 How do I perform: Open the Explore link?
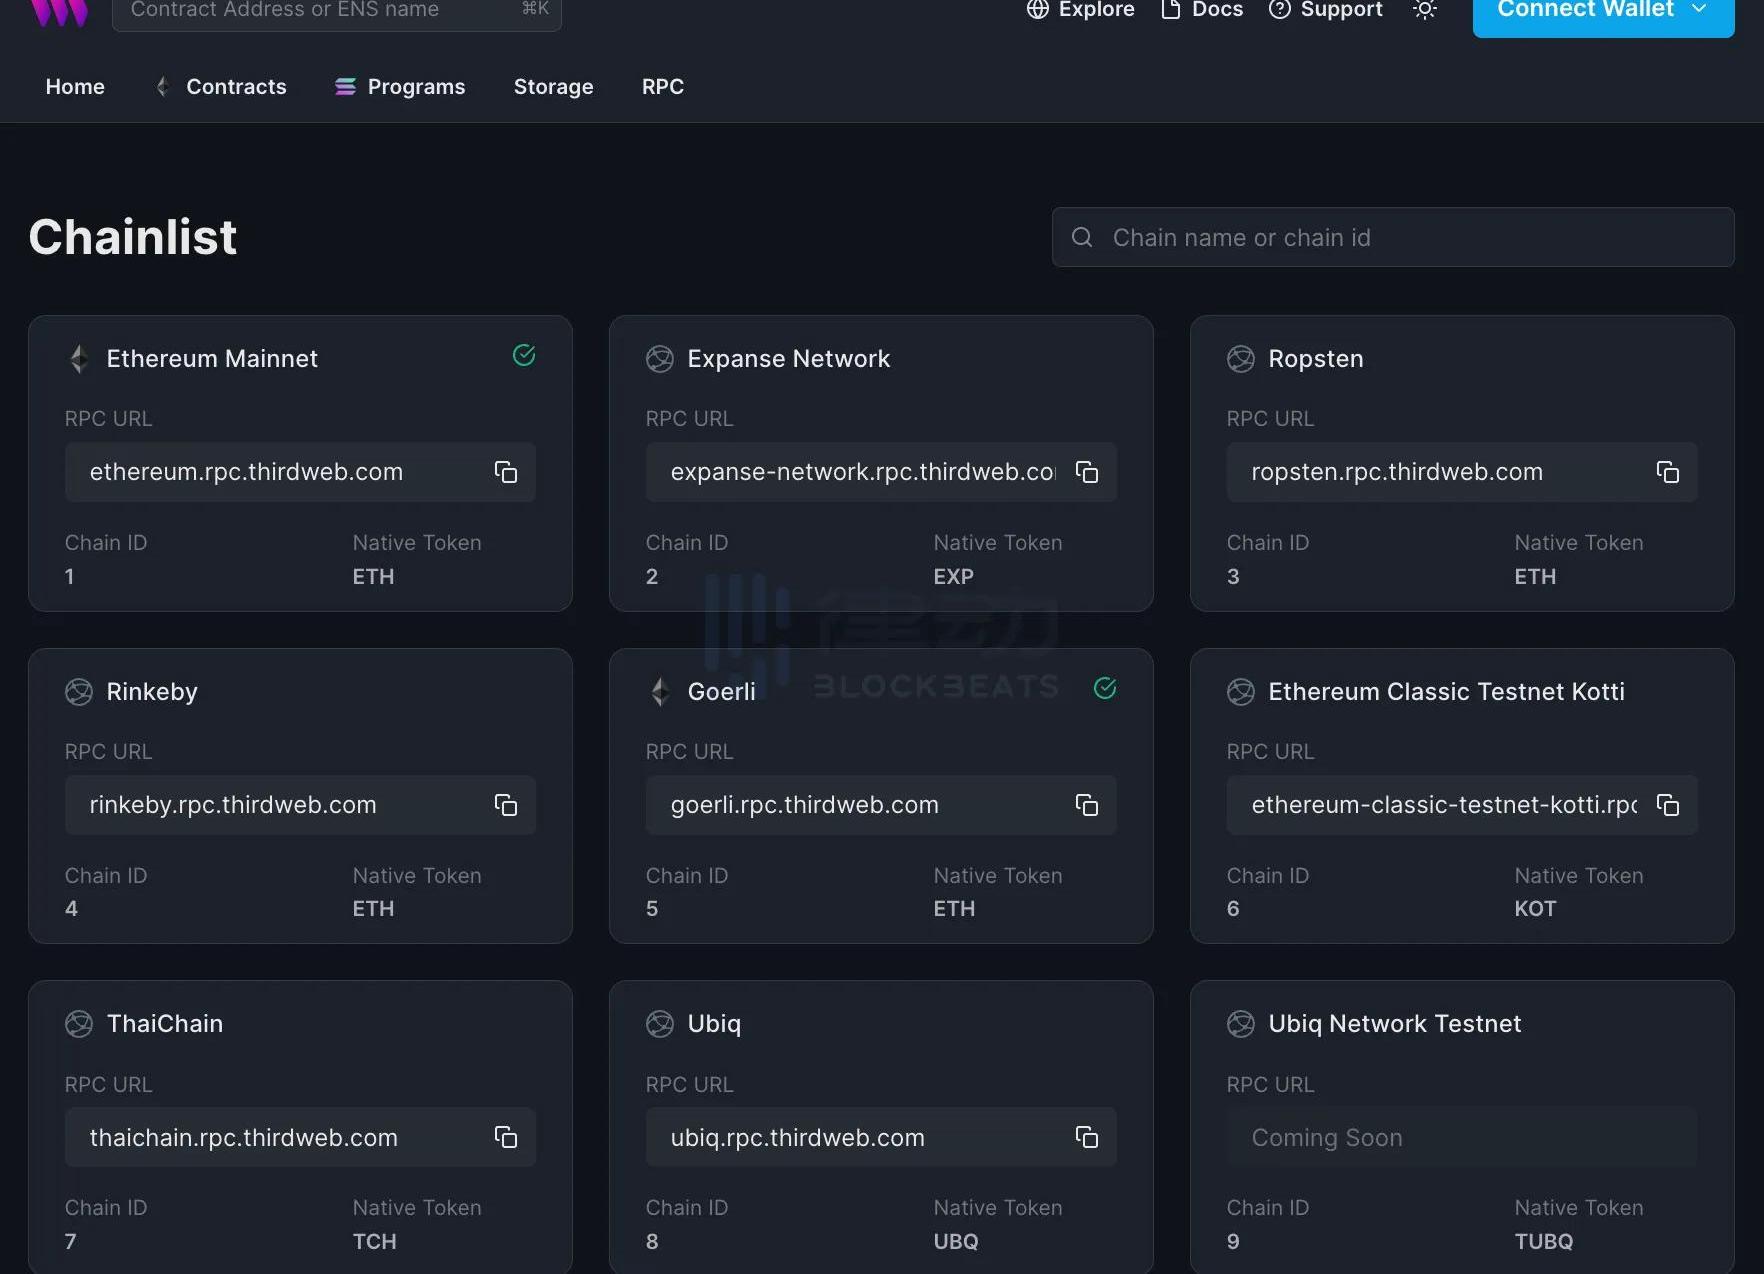tap(1081, 10)
